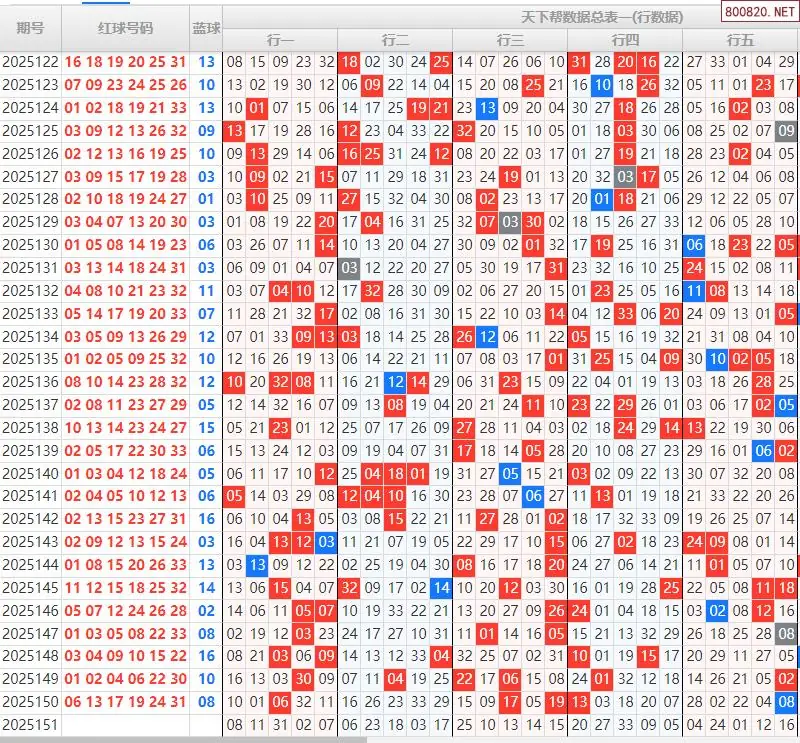Screen dimensions: 800x743
Task: Click gray 03 cell in row 2025131
Action: [x=349, y=268]
